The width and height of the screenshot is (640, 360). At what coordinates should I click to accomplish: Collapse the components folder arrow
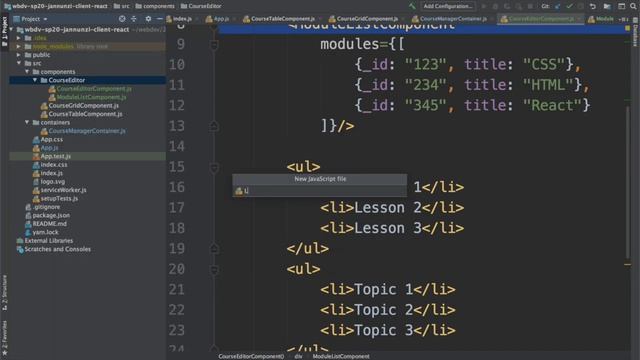click(x=27, y=72)
